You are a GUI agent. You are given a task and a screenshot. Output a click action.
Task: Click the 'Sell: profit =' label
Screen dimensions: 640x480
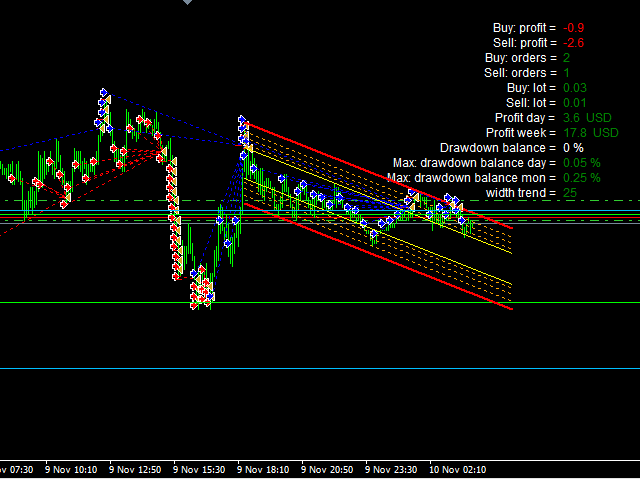(524, 43)
